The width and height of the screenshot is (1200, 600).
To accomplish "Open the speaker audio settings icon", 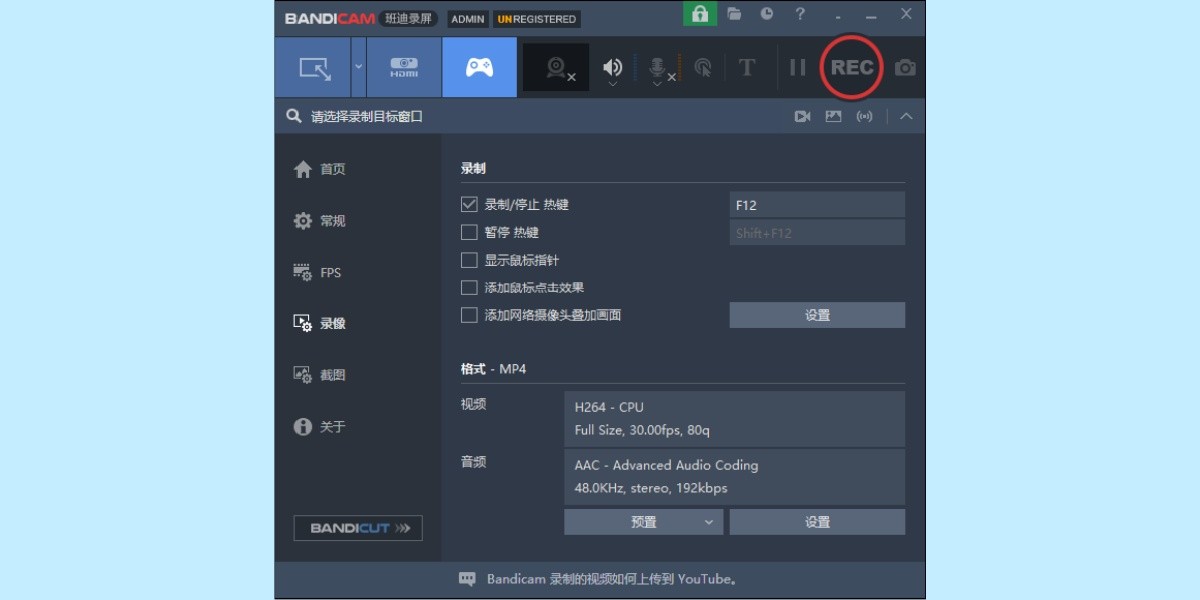I will coord(613,66).
